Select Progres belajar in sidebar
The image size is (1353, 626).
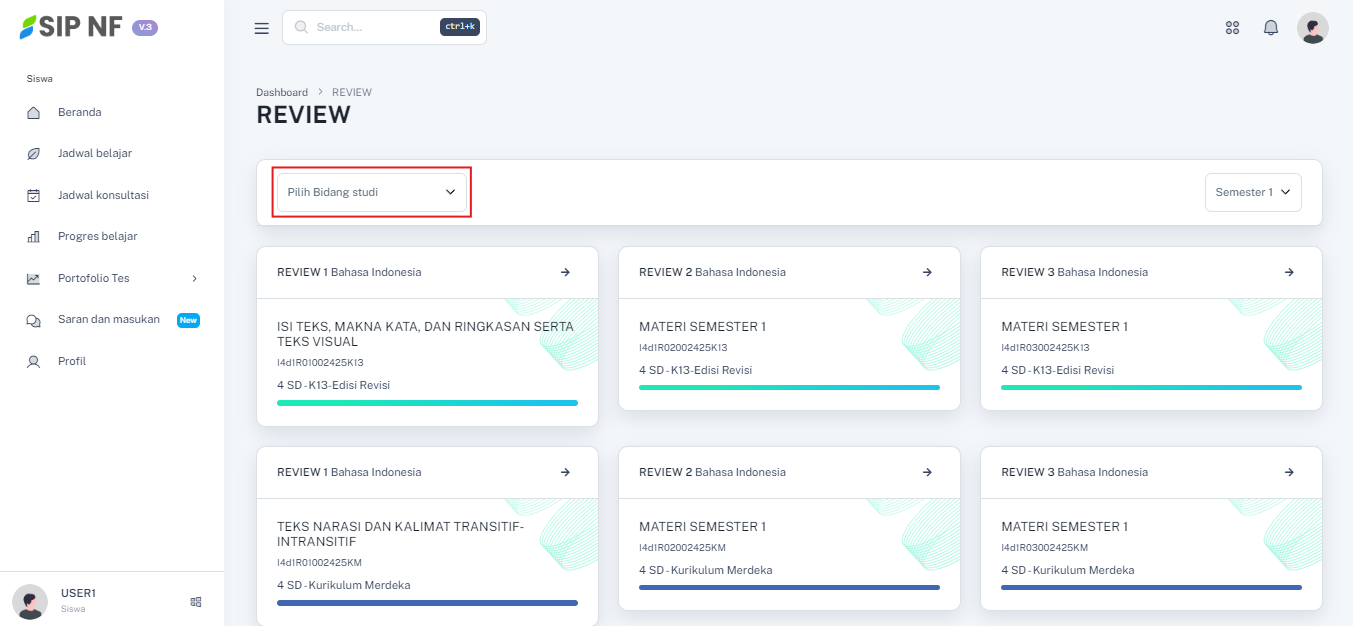pos(97,236)
